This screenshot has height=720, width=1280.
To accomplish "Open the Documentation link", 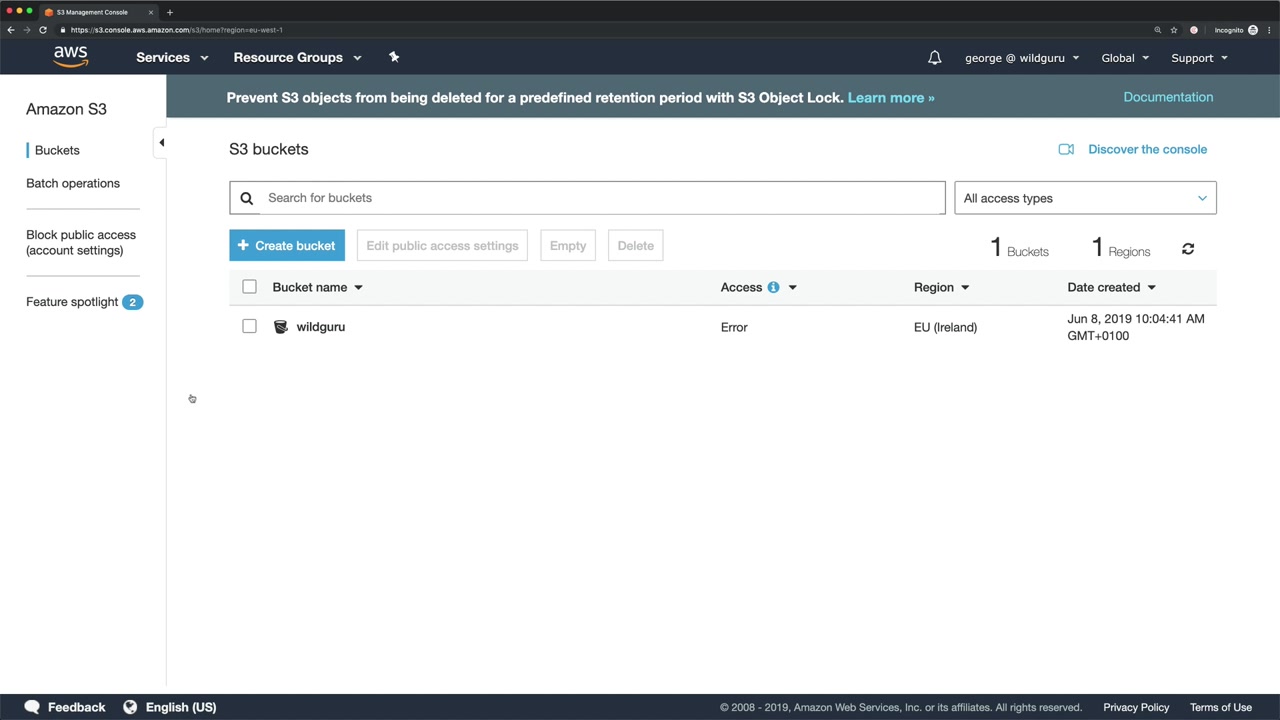I will [1168, 97].
